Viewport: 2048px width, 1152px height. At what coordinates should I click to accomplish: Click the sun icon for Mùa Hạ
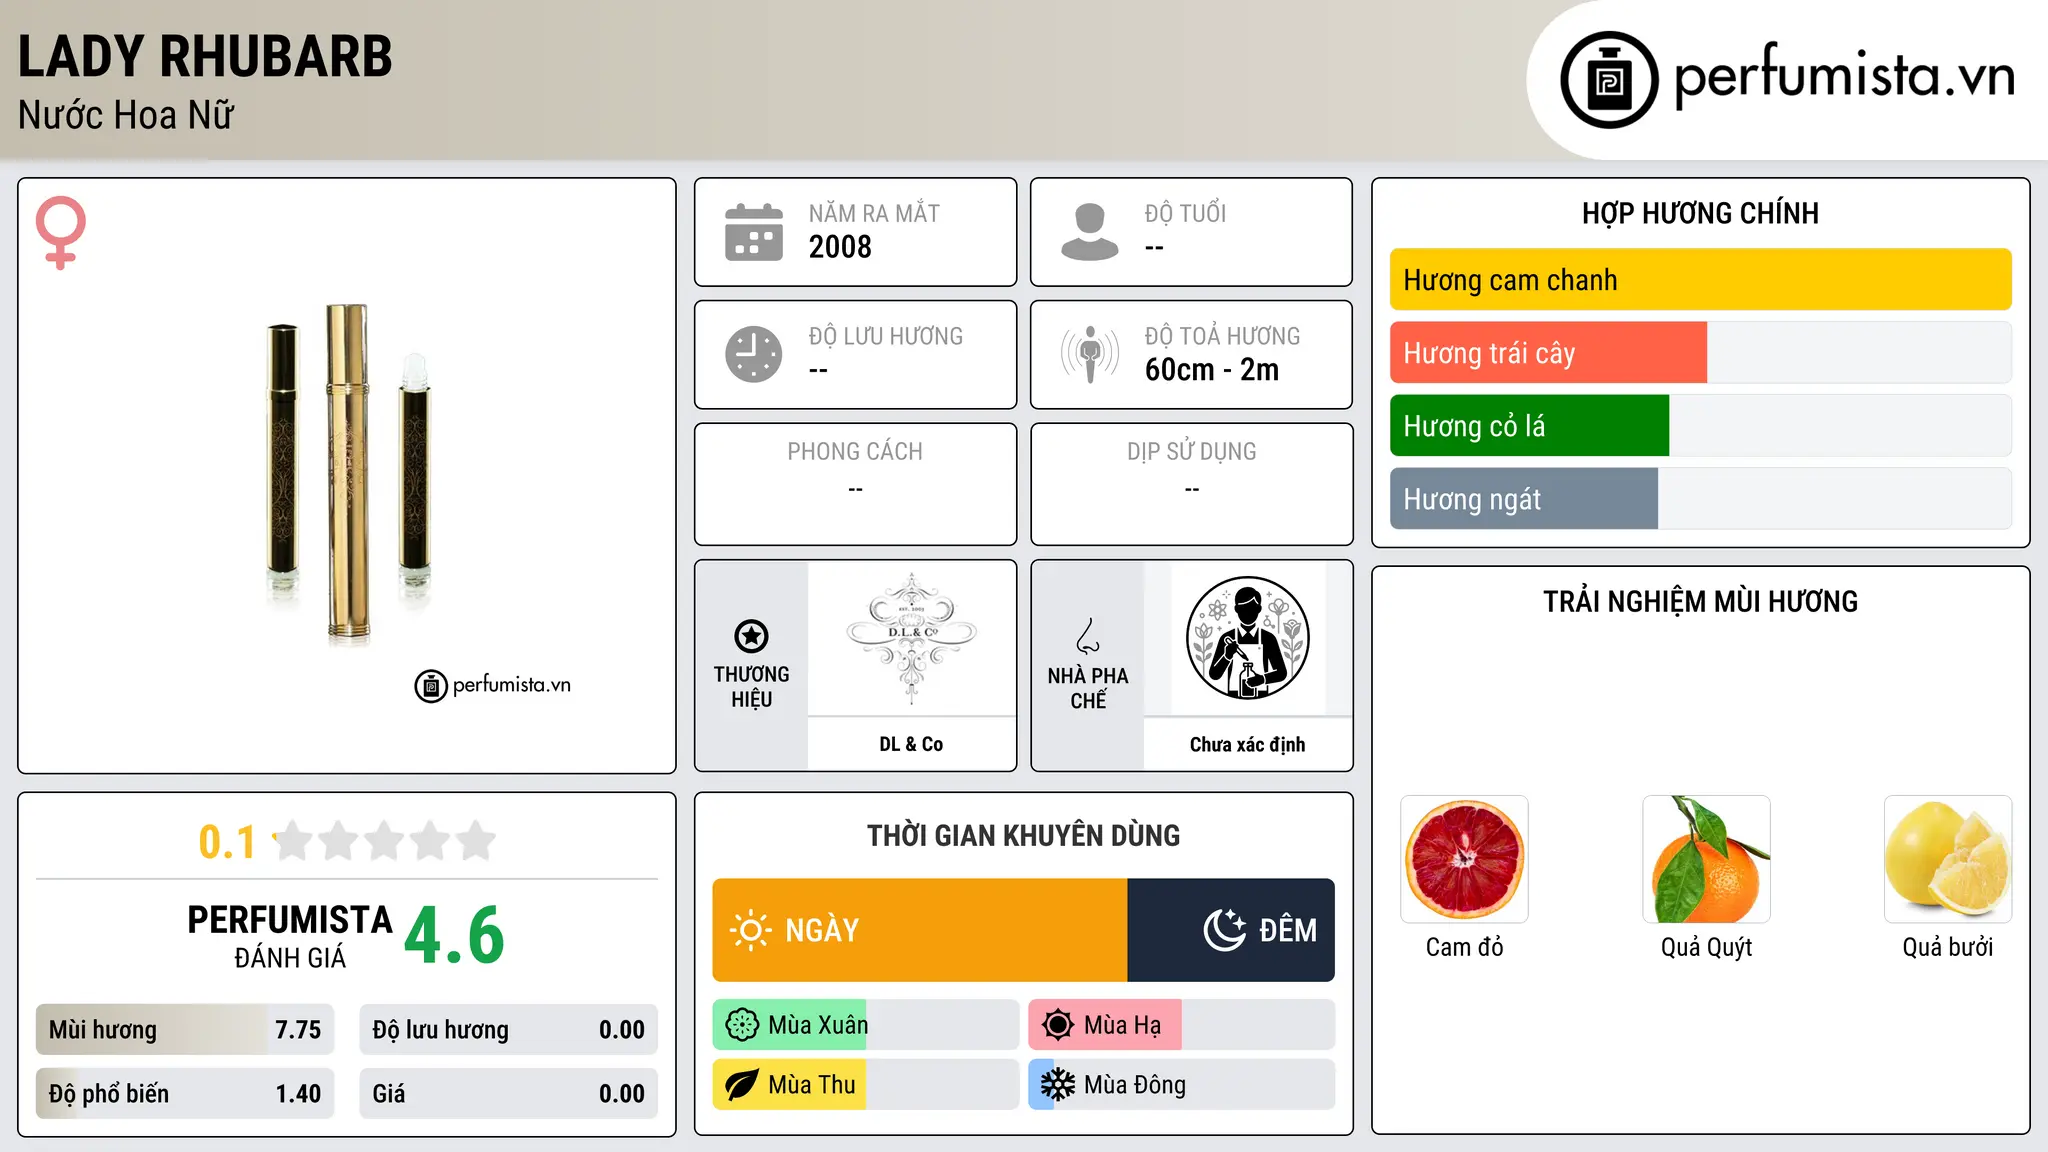[x=1058, y=1025]
